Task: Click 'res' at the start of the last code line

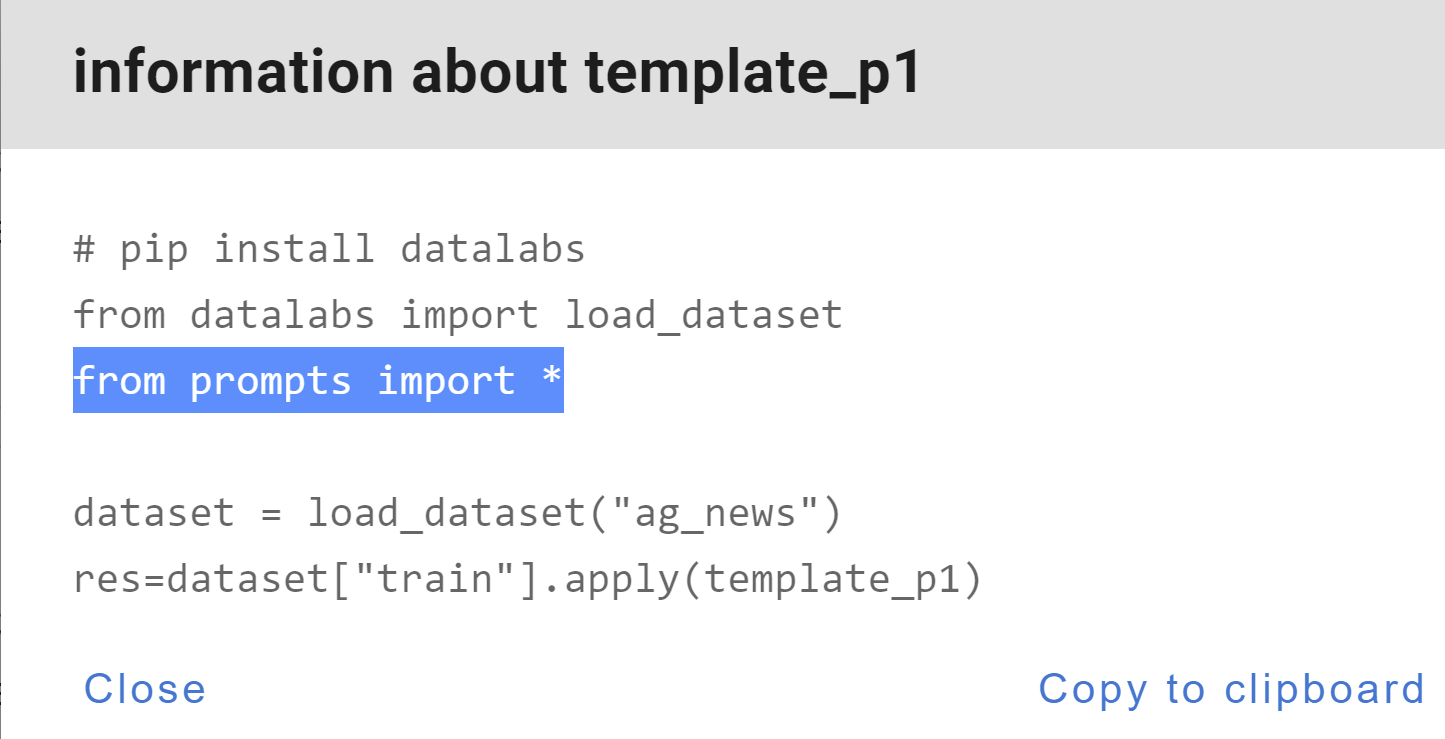Action: (105, 578)
